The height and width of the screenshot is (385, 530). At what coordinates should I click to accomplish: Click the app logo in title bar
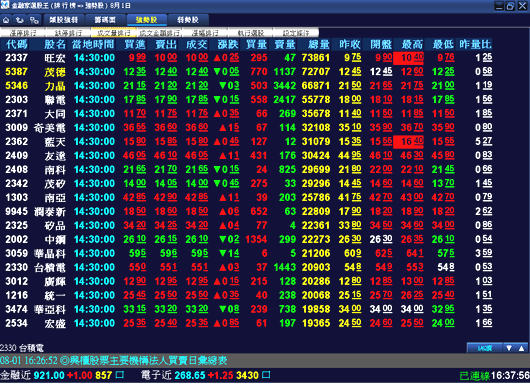coord(5,5)
